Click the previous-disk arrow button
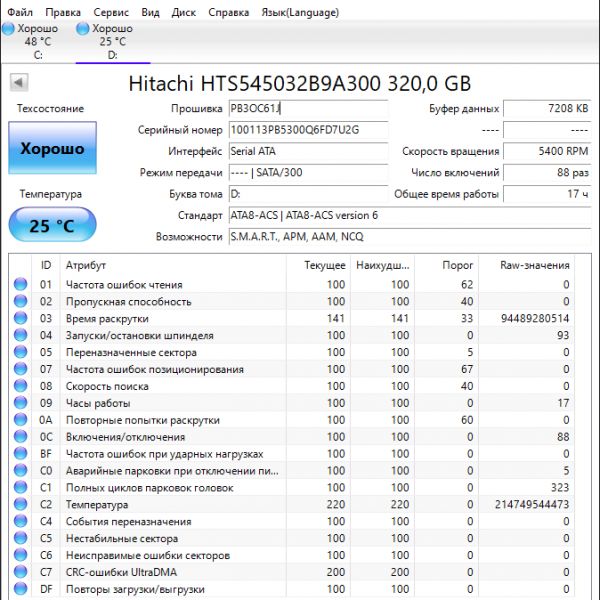 pyautogui.click(x=19, y=83)
